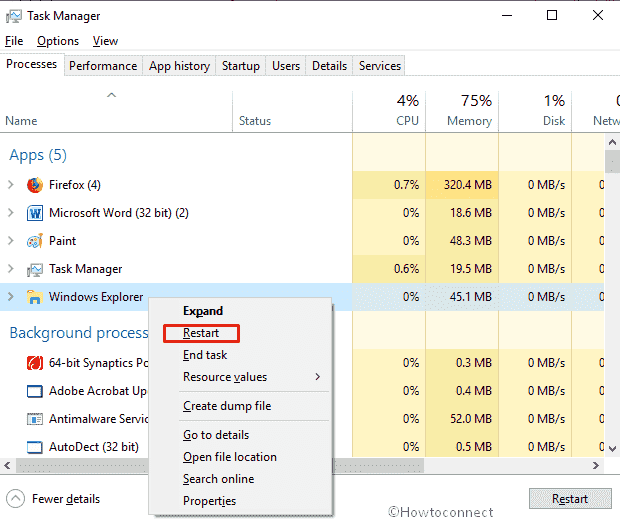
Task: Select the AutoDect (32 bit) row name
Action: point(94,447)
